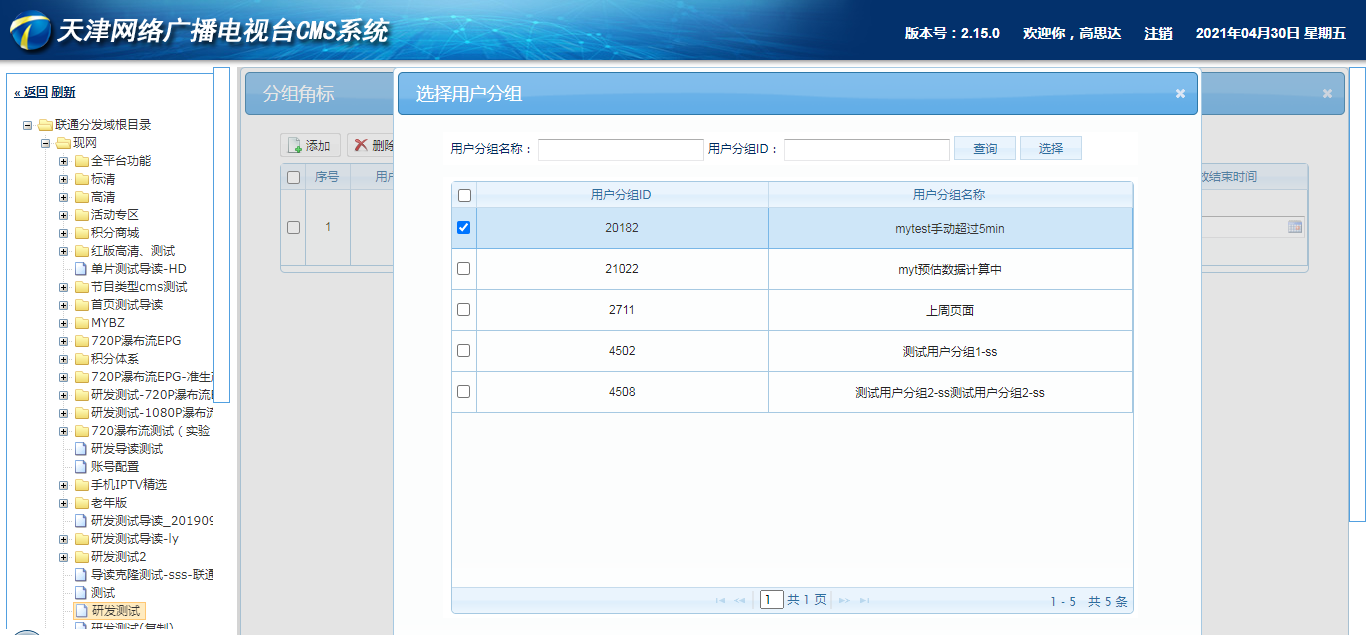Click the cell 上周页面
The height and width of the screenshot is (635, 1366).
pos(950,310)
